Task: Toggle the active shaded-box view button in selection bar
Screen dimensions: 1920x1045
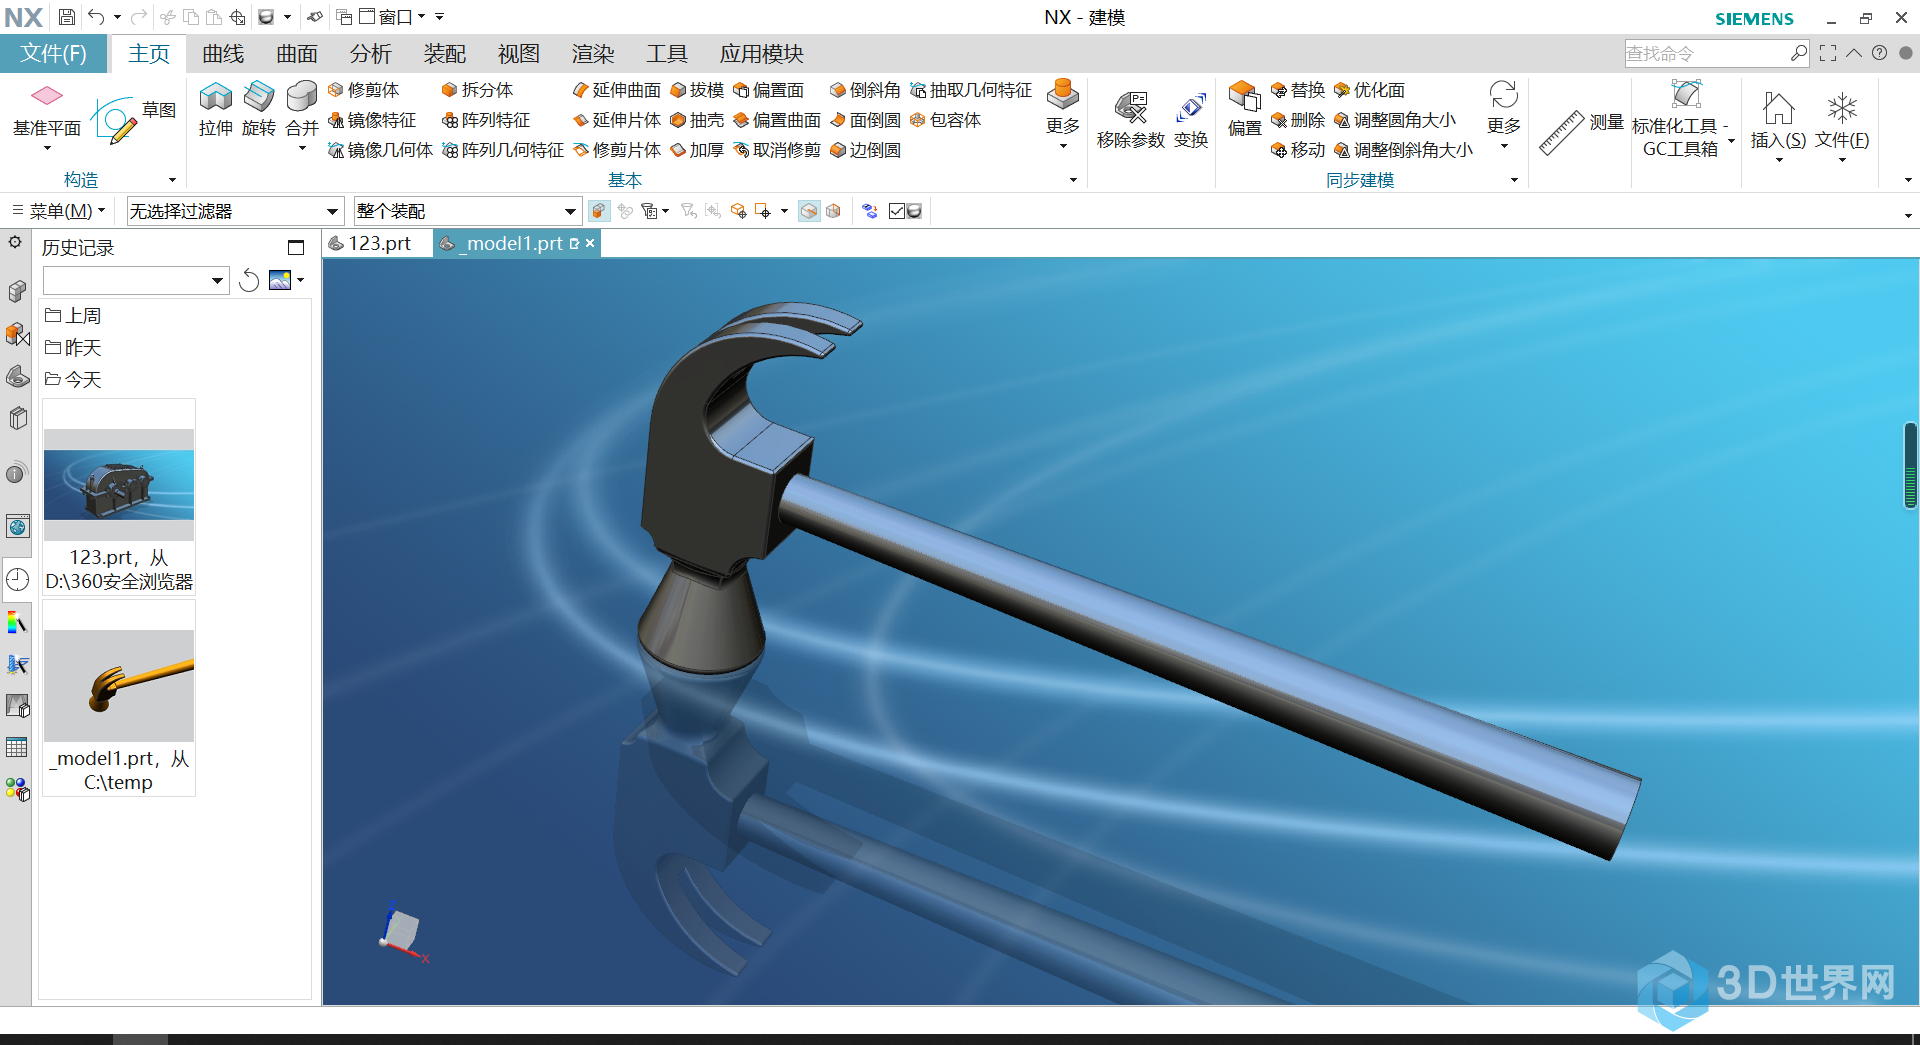Action: tap(809, 211)
